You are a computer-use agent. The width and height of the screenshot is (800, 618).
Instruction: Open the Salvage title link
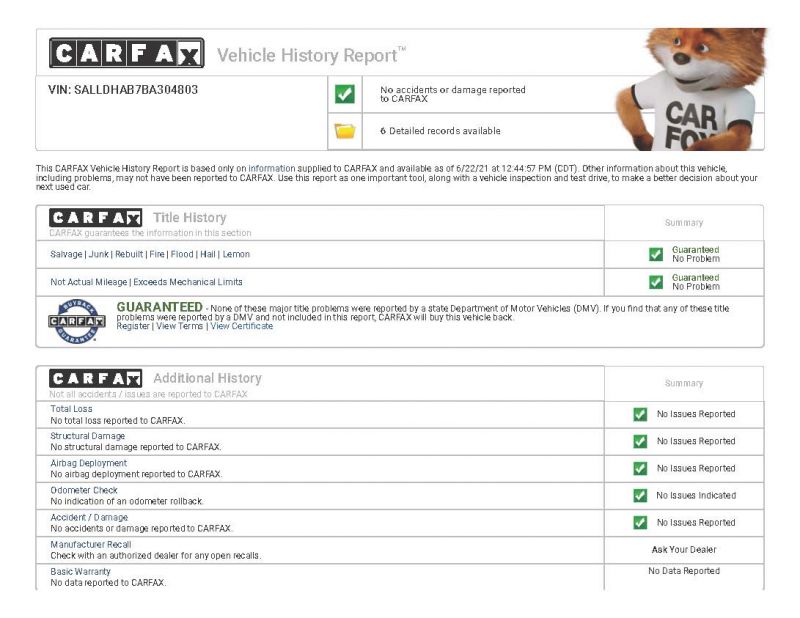[66, 254]
